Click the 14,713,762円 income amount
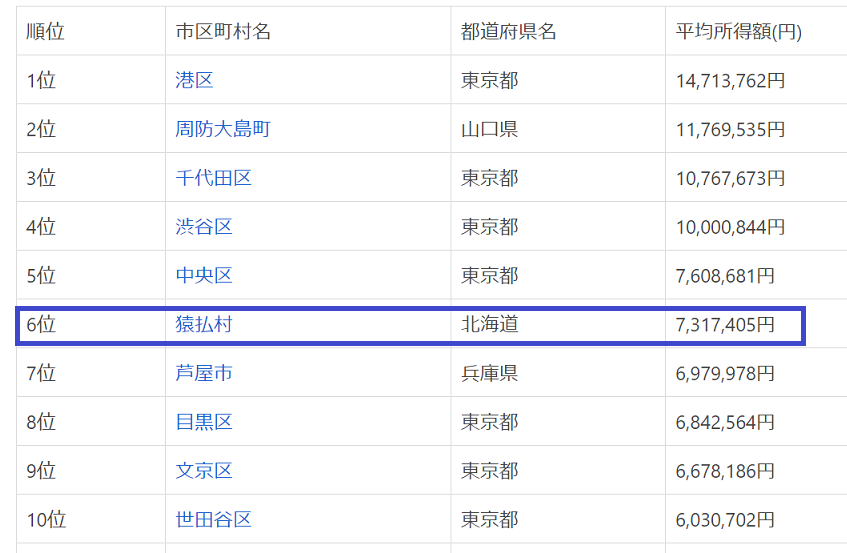Image resolution: width=847 pixels, height=553 pixels. (730, 81)
